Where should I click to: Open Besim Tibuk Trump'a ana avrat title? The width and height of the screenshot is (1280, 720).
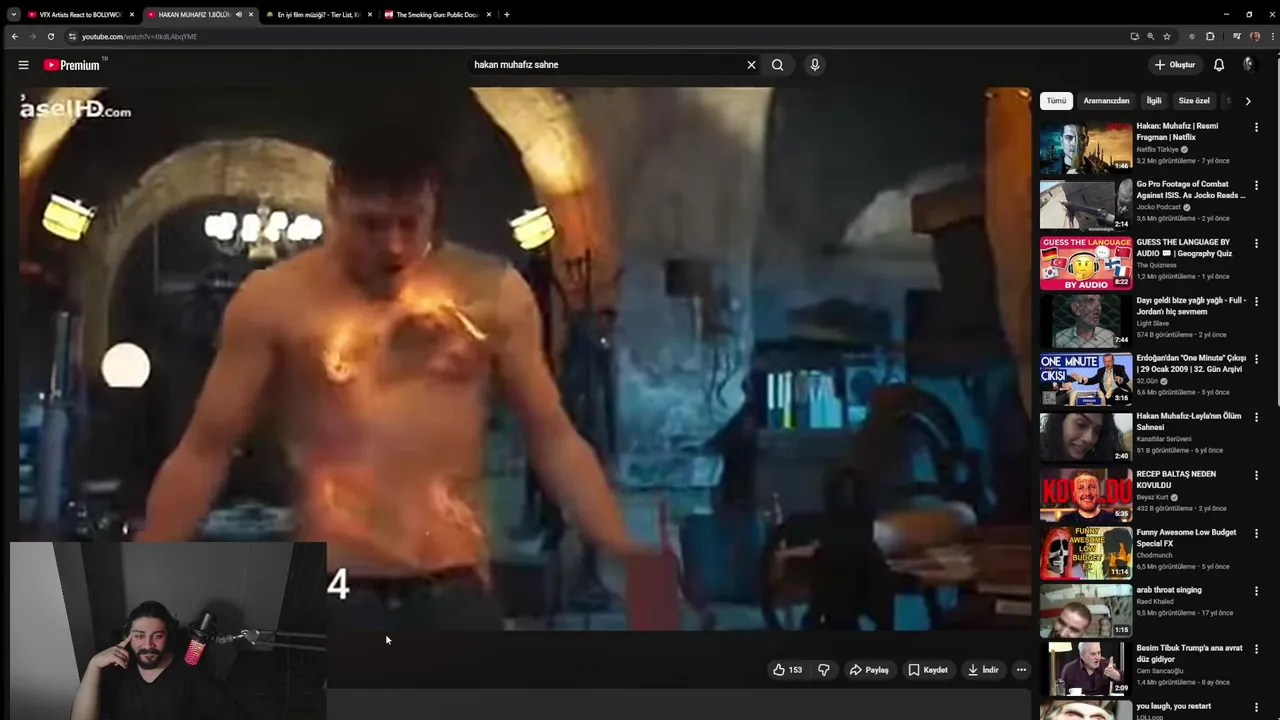(1189, 654)
